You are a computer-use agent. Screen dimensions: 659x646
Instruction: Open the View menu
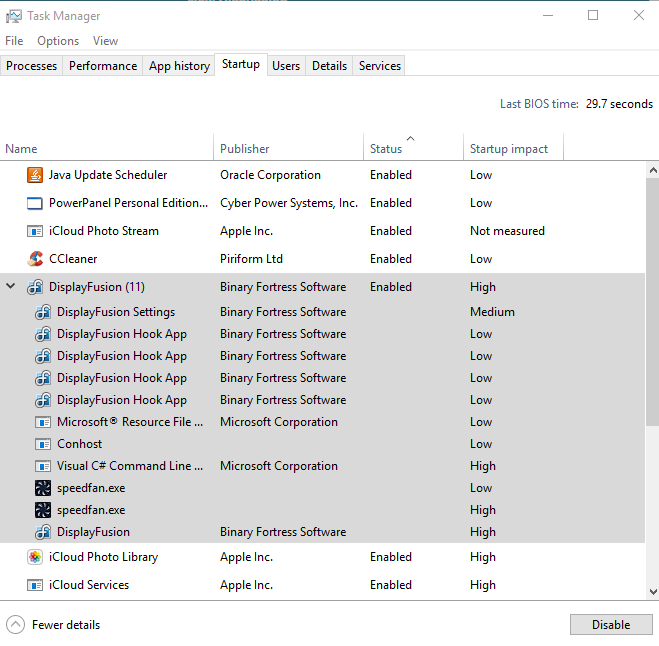(x=105, y=41)
